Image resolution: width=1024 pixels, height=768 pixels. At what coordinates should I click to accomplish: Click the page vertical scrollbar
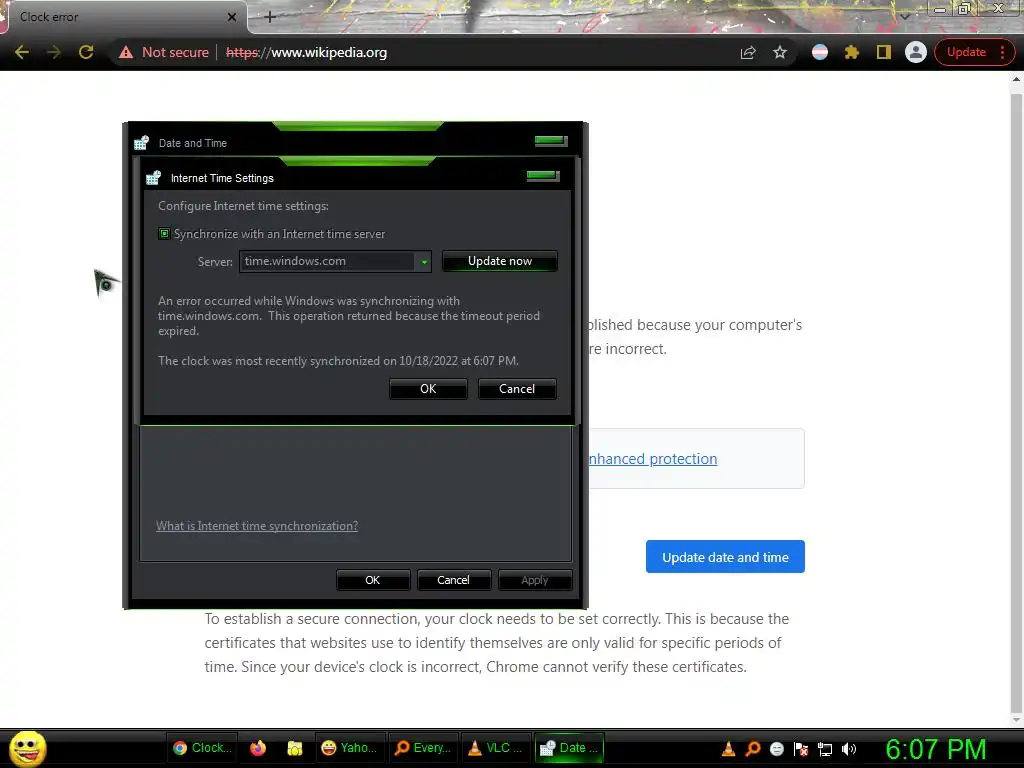click(1016, 405)
